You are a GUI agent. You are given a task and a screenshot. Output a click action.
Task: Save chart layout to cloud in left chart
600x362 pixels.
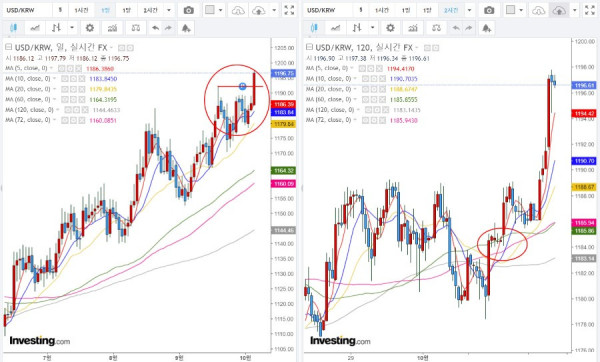coord(259,10)
